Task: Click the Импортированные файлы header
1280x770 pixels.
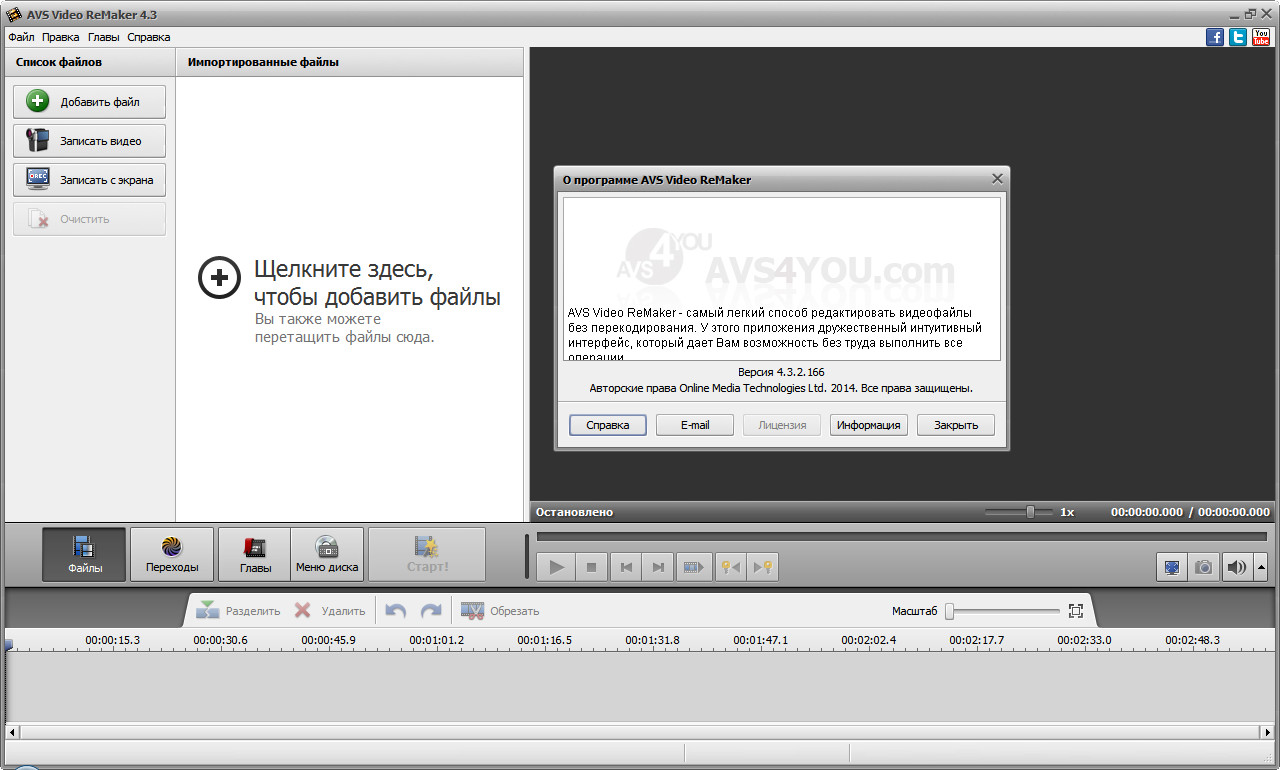Action: [264, 62]
